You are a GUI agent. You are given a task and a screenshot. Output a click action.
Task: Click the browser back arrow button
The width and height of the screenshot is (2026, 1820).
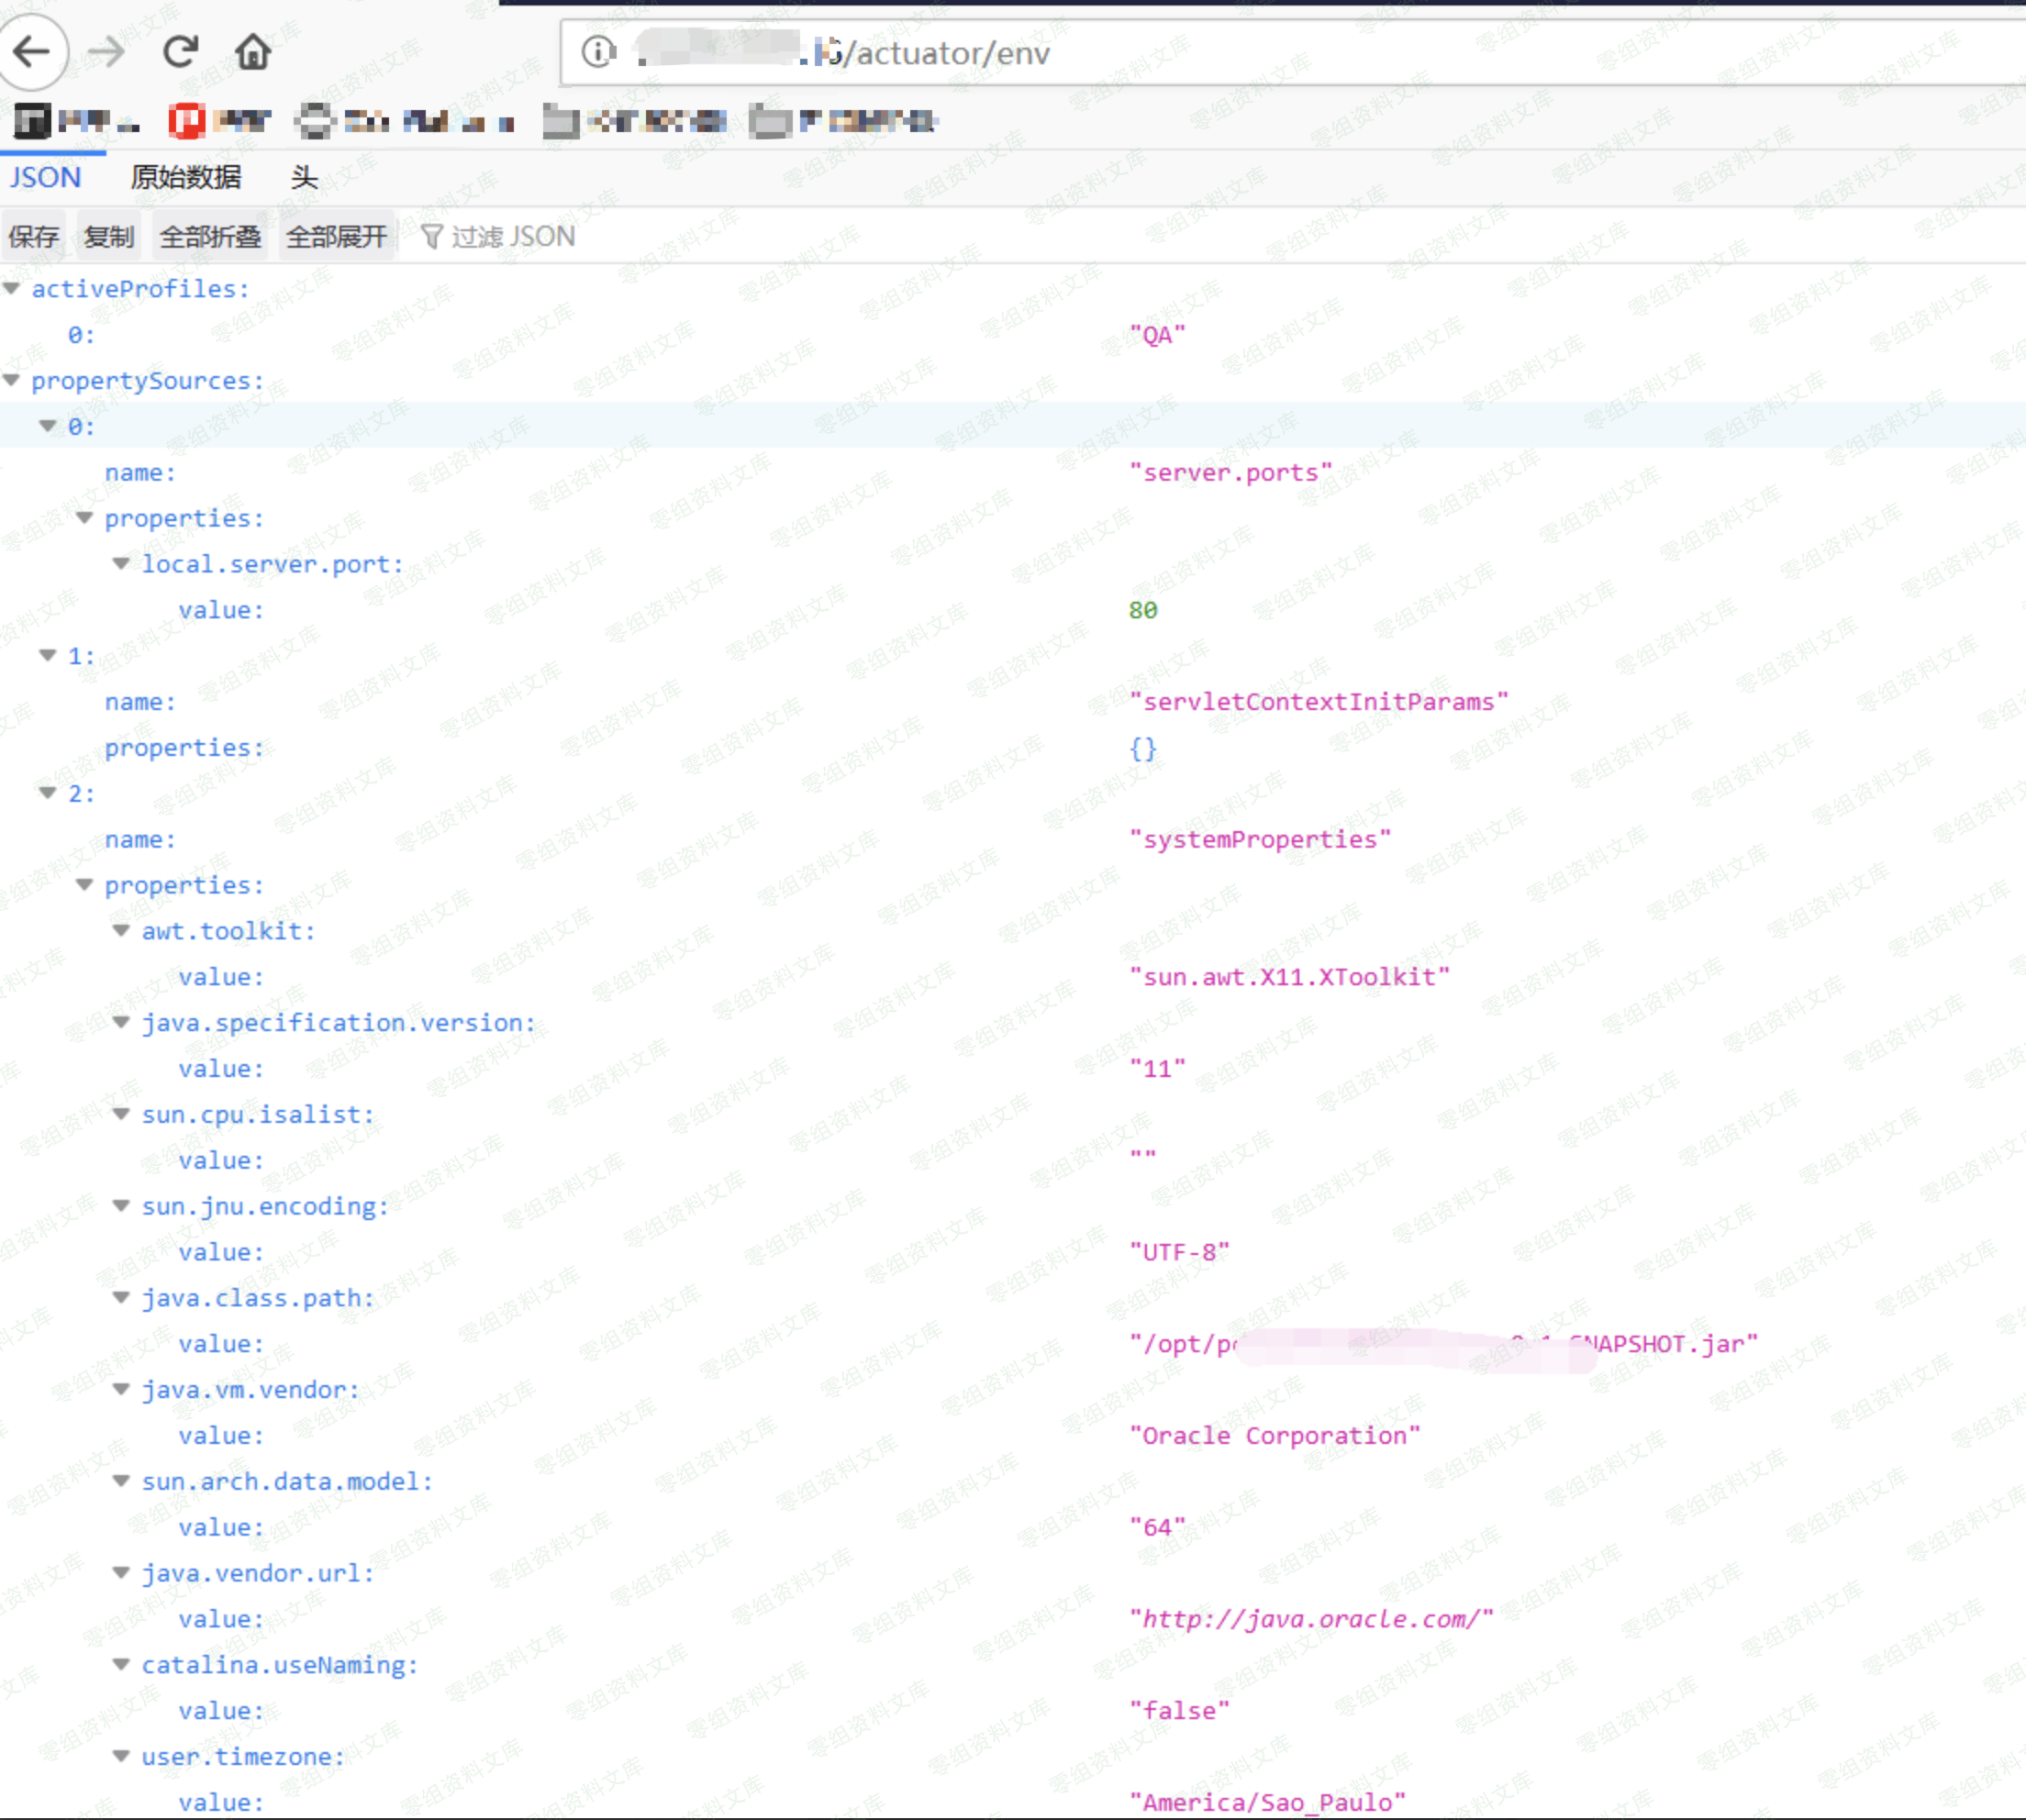point(32,51)
